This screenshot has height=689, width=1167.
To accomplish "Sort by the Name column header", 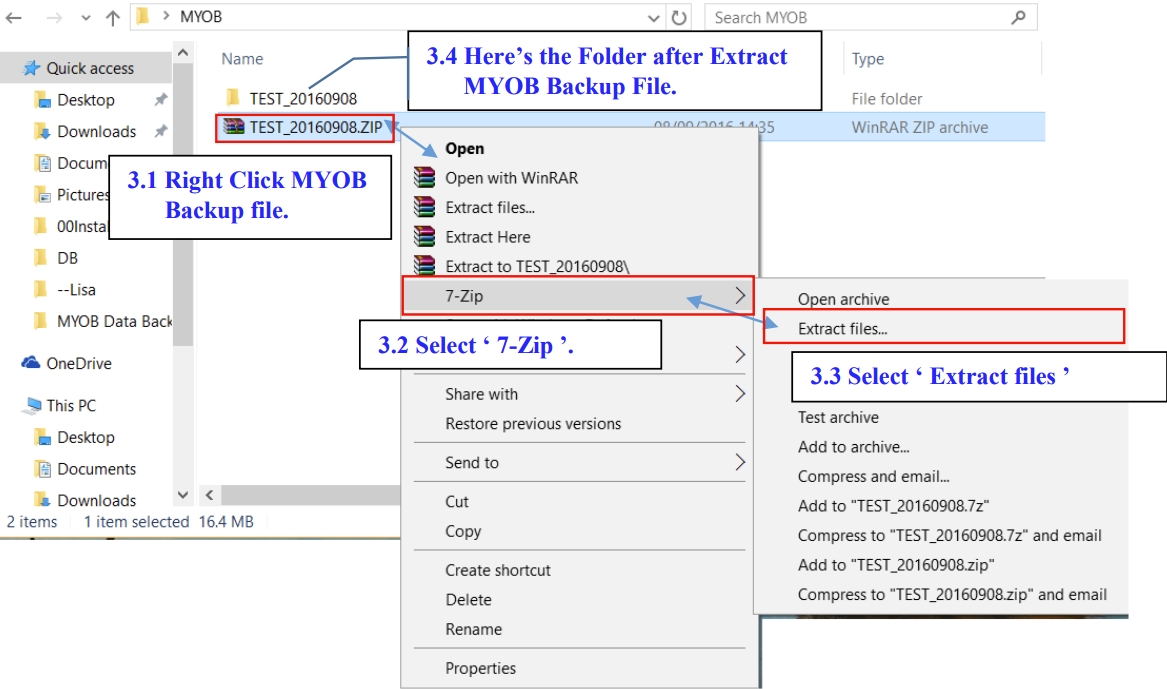I will (x=243, y=59).
